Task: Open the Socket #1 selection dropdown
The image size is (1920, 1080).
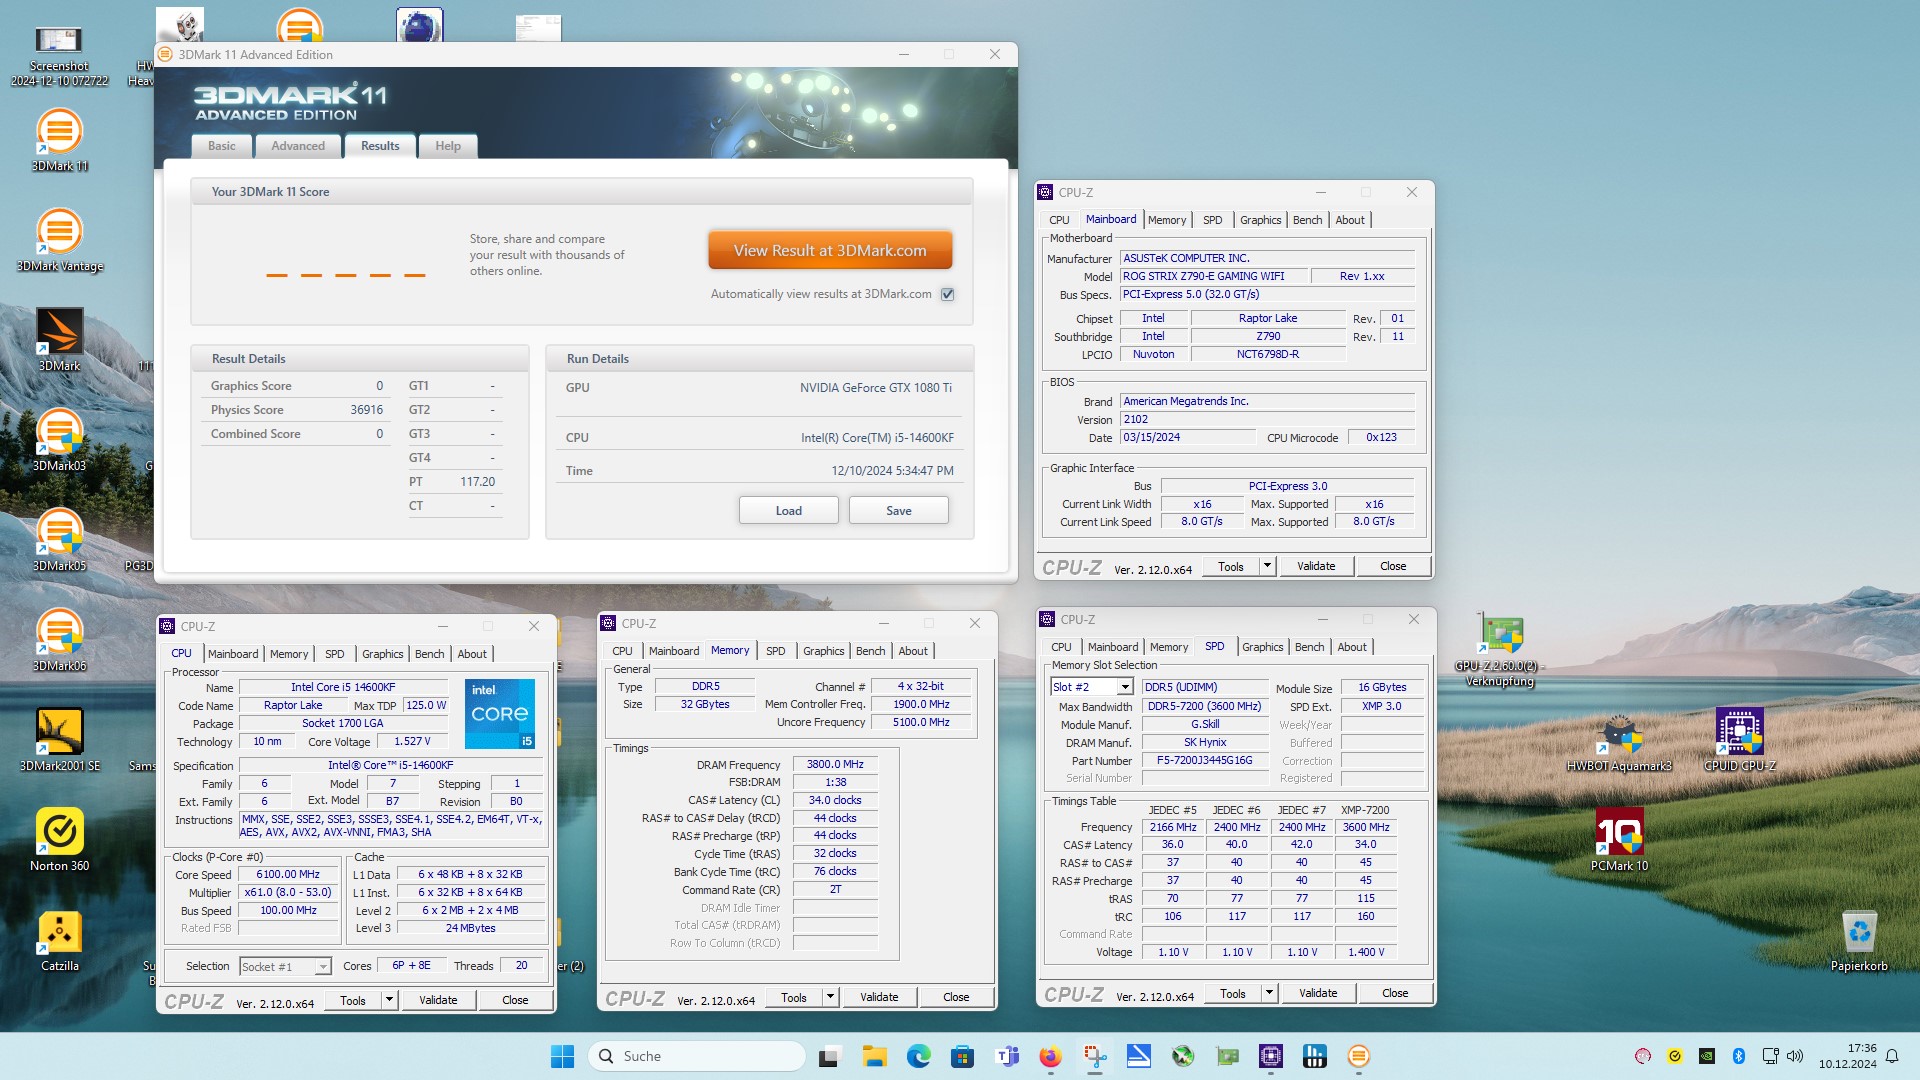Action: pyautogui.click(x=285, y=967)
